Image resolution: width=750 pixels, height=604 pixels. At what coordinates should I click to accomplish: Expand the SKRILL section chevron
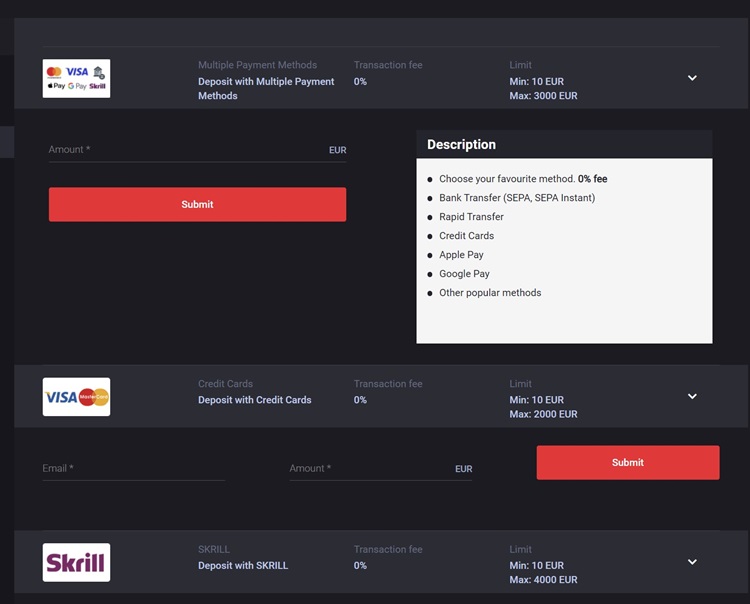point(692,562)
